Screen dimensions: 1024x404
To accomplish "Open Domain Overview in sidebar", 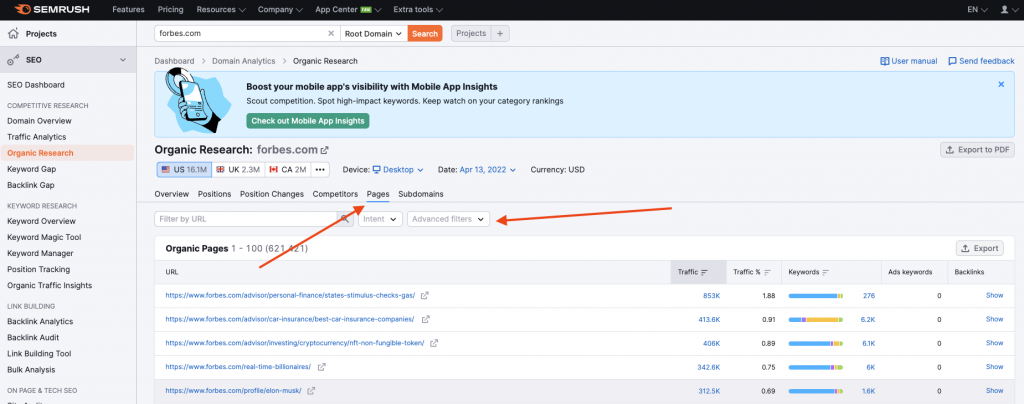I will (x=39, y=121).
